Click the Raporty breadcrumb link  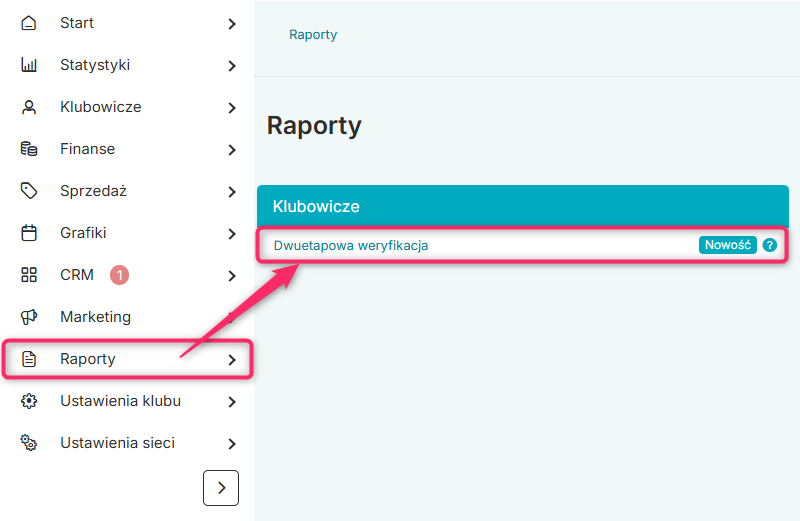[313, 35]
